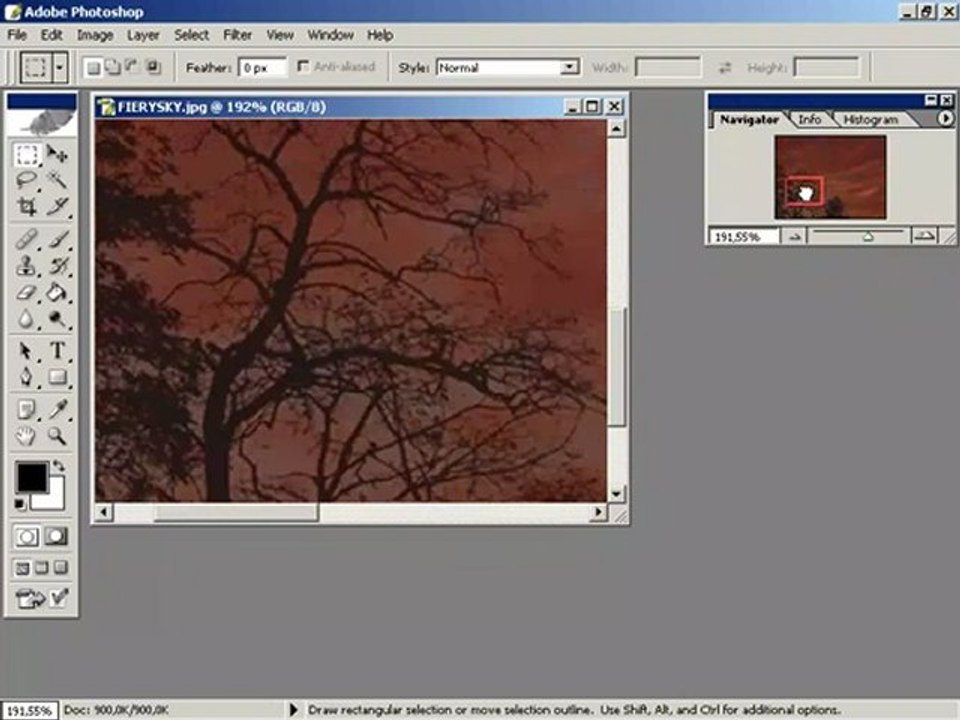The height and width of the screenshot is (720, 960).
Task: Select the Blur tool
Action: pos(27,318)
